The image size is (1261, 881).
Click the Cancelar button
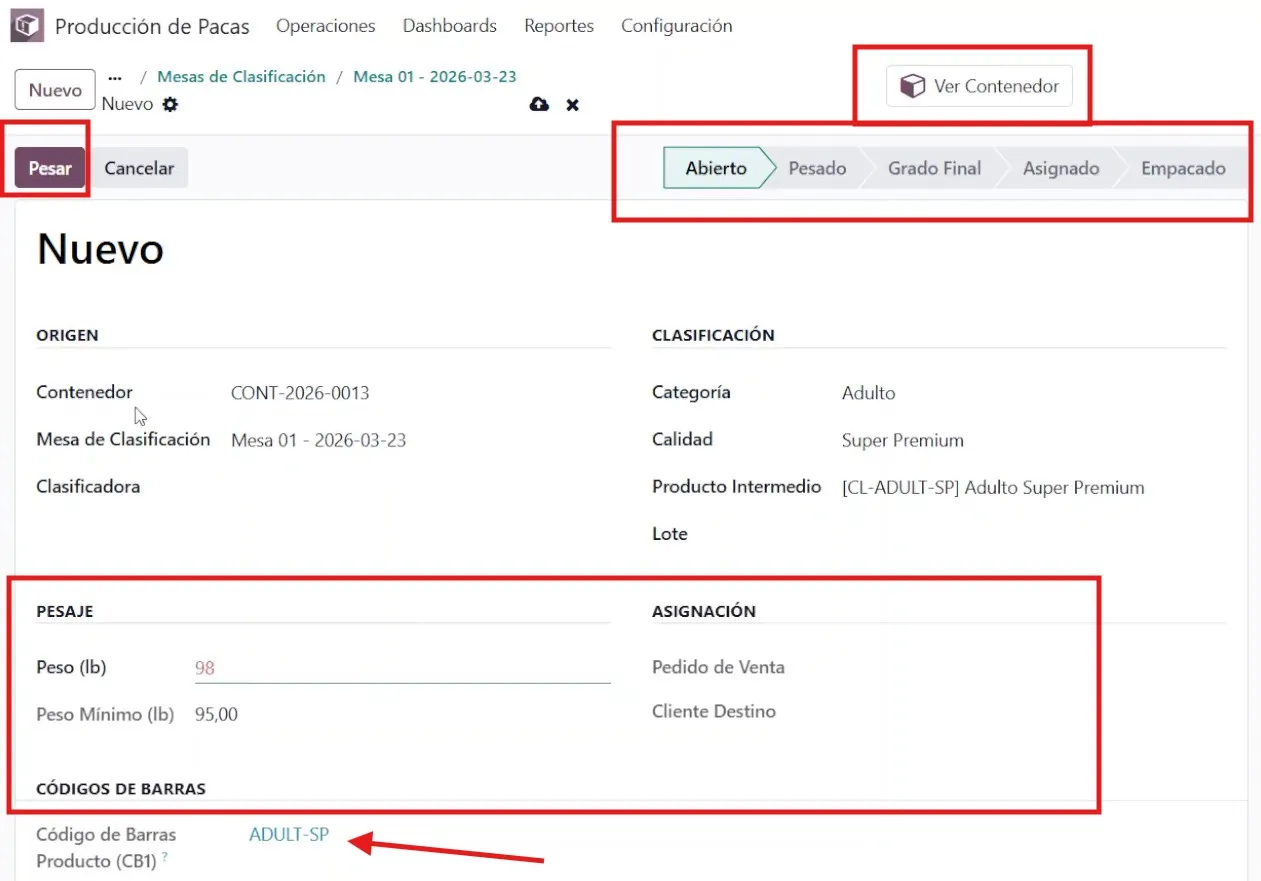[140, 168]
